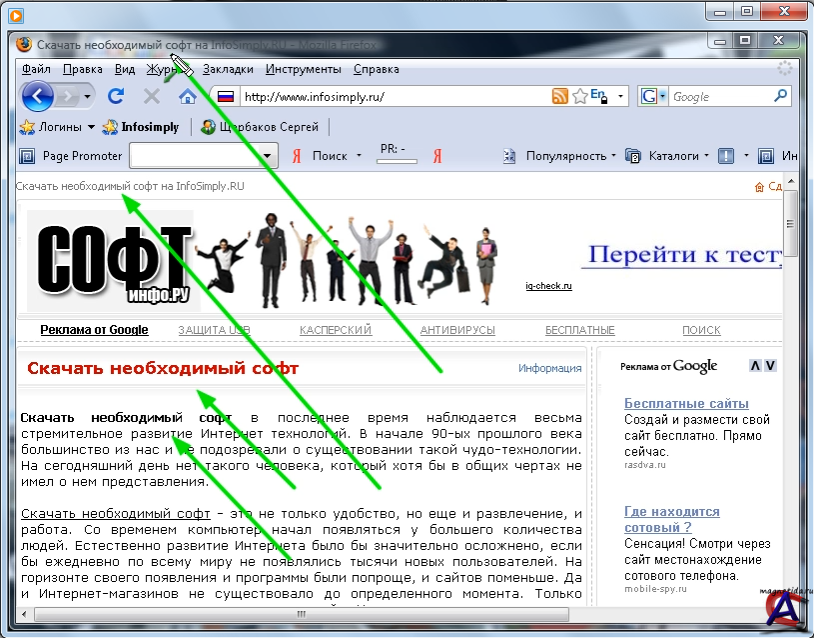Open the Логины bookmarks dropdown

click(91, 127)
